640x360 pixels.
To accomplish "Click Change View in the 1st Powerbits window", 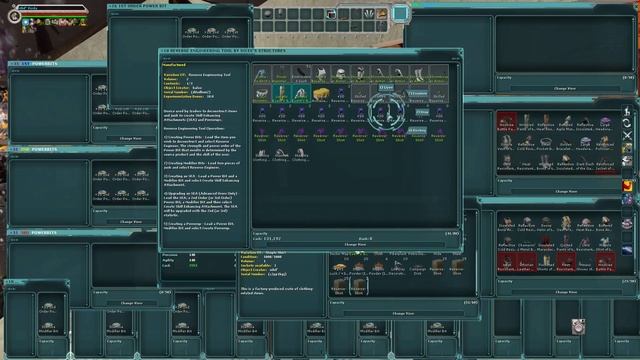I will [x=131, y=139].
